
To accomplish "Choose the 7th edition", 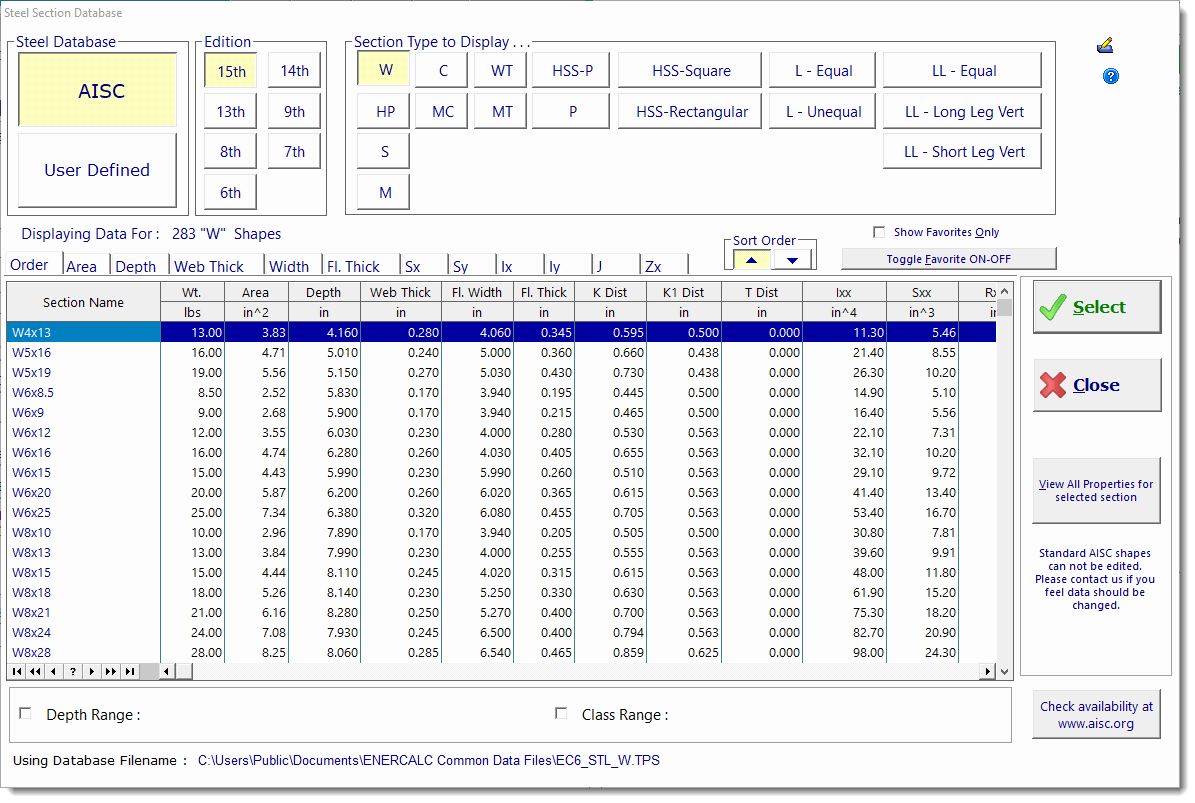I will (294, 152).
